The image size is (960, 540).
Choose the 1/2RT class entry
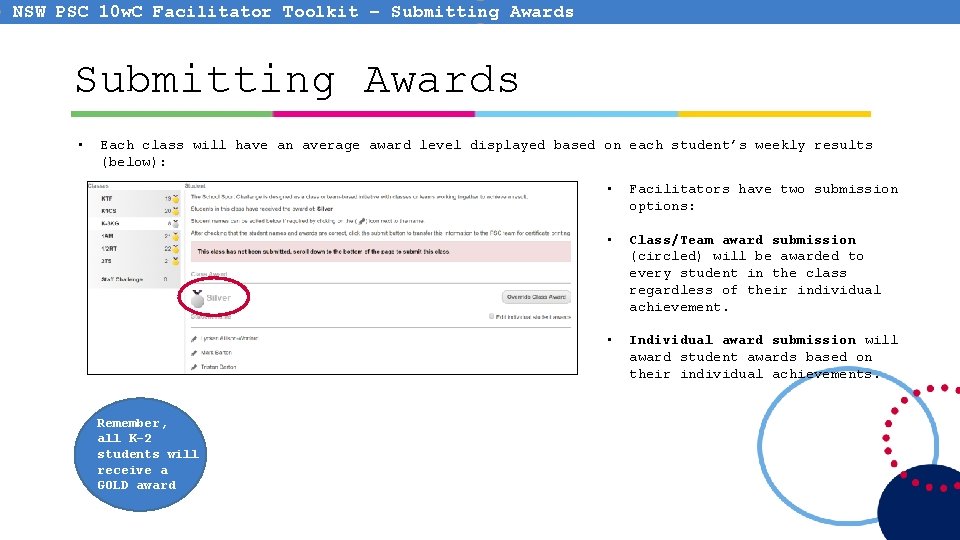click(x=136, y=249)
